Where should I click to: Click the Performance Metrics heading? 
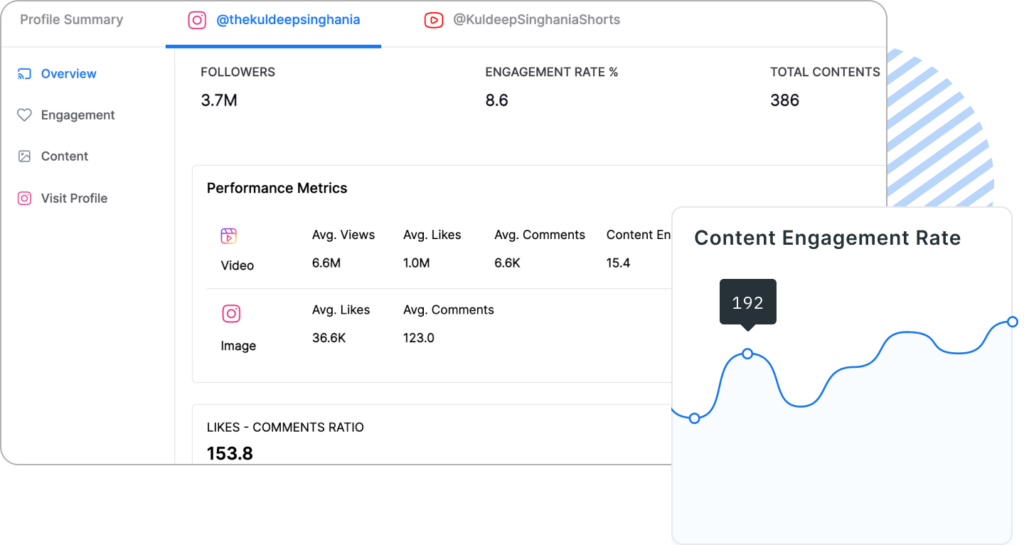(277, 188)
